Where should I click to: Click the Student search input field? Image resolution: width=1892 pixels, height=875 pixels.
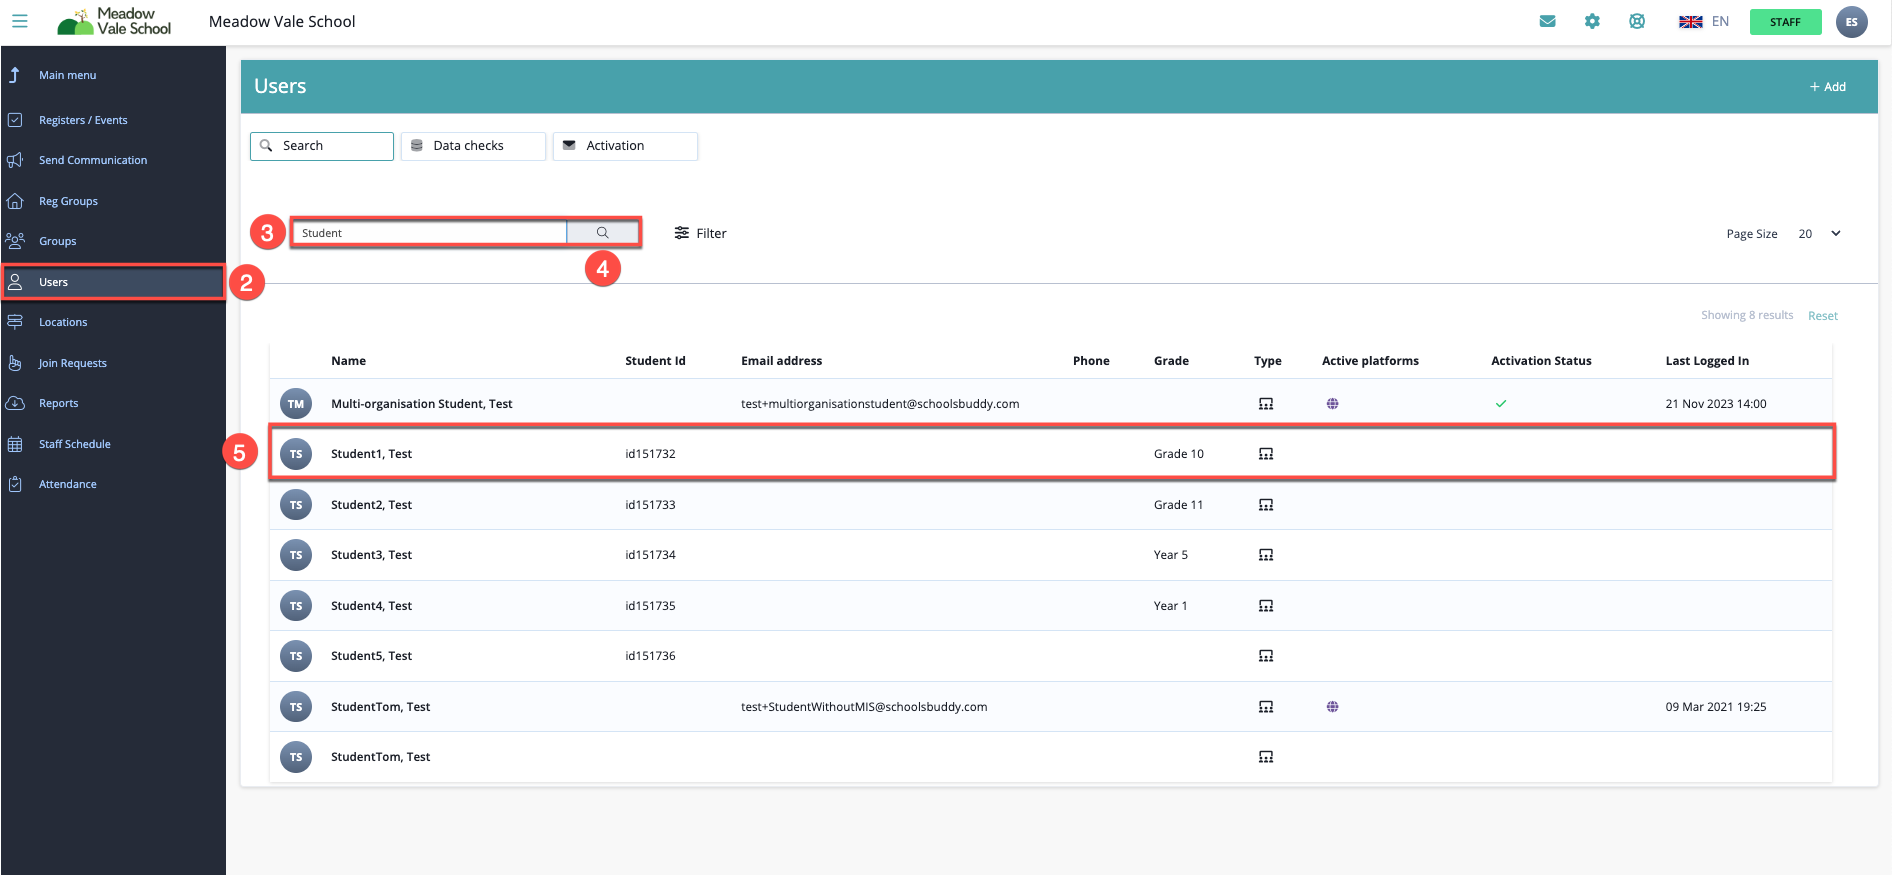430,233
